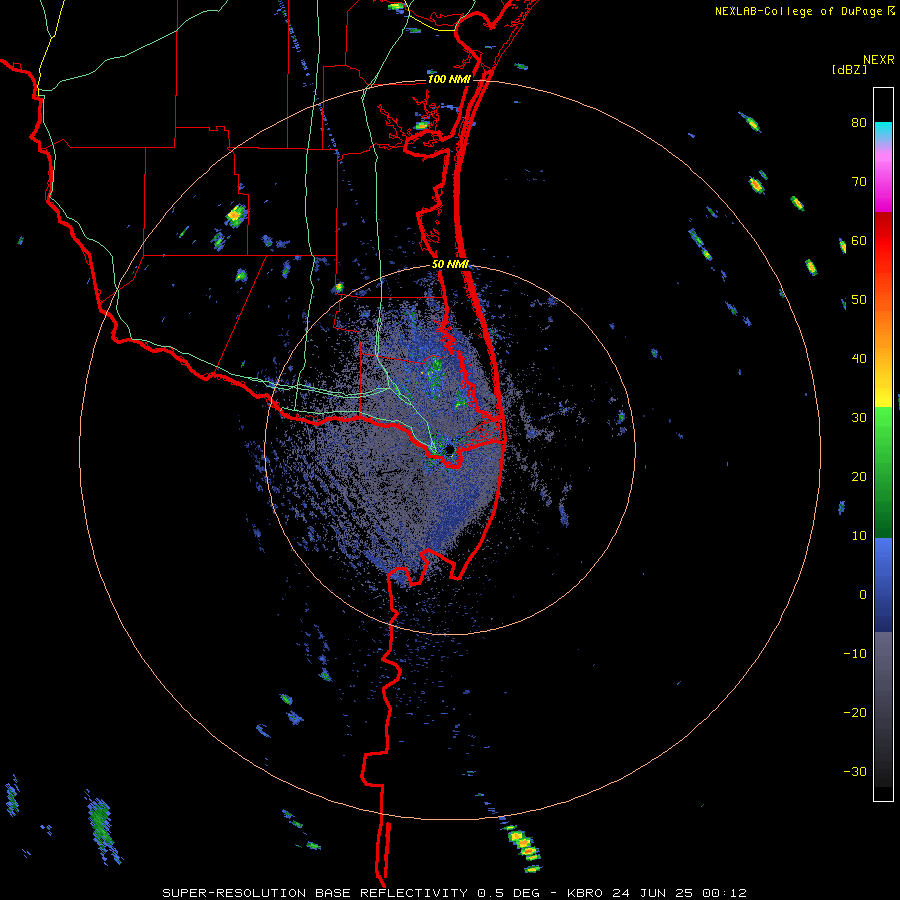Click the 60 value on the dBZ scale
This screenshot has width=900, height=900.
(859, 240)
